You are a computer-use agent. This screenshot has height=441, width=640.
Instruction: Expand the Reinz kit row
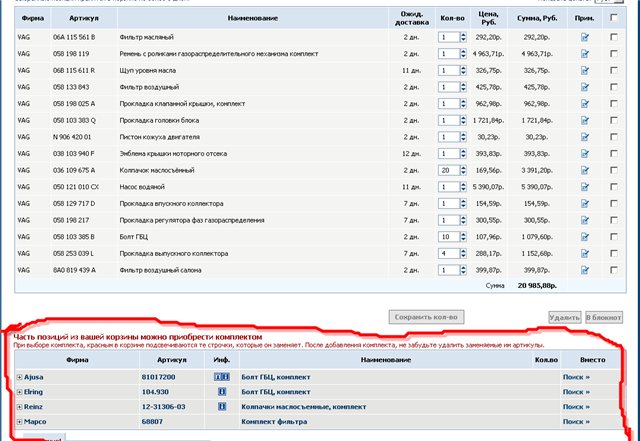[19, 407]
